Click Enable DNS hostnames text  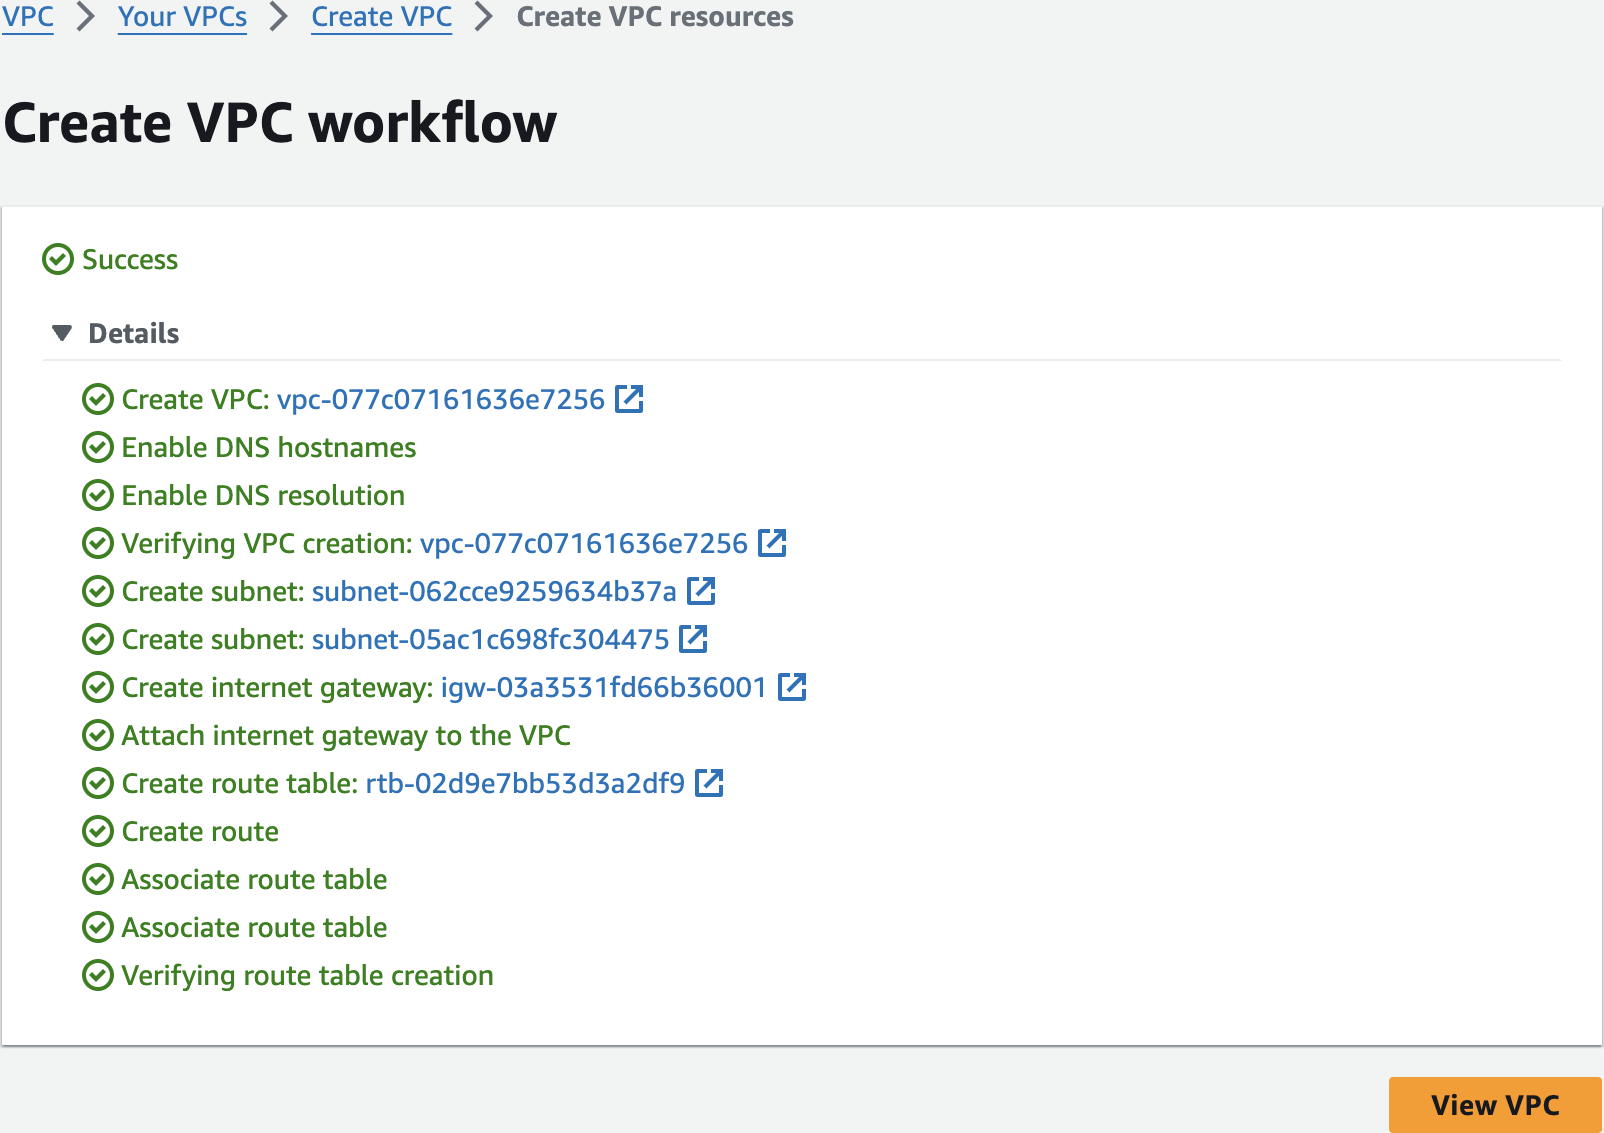(269, 448)
